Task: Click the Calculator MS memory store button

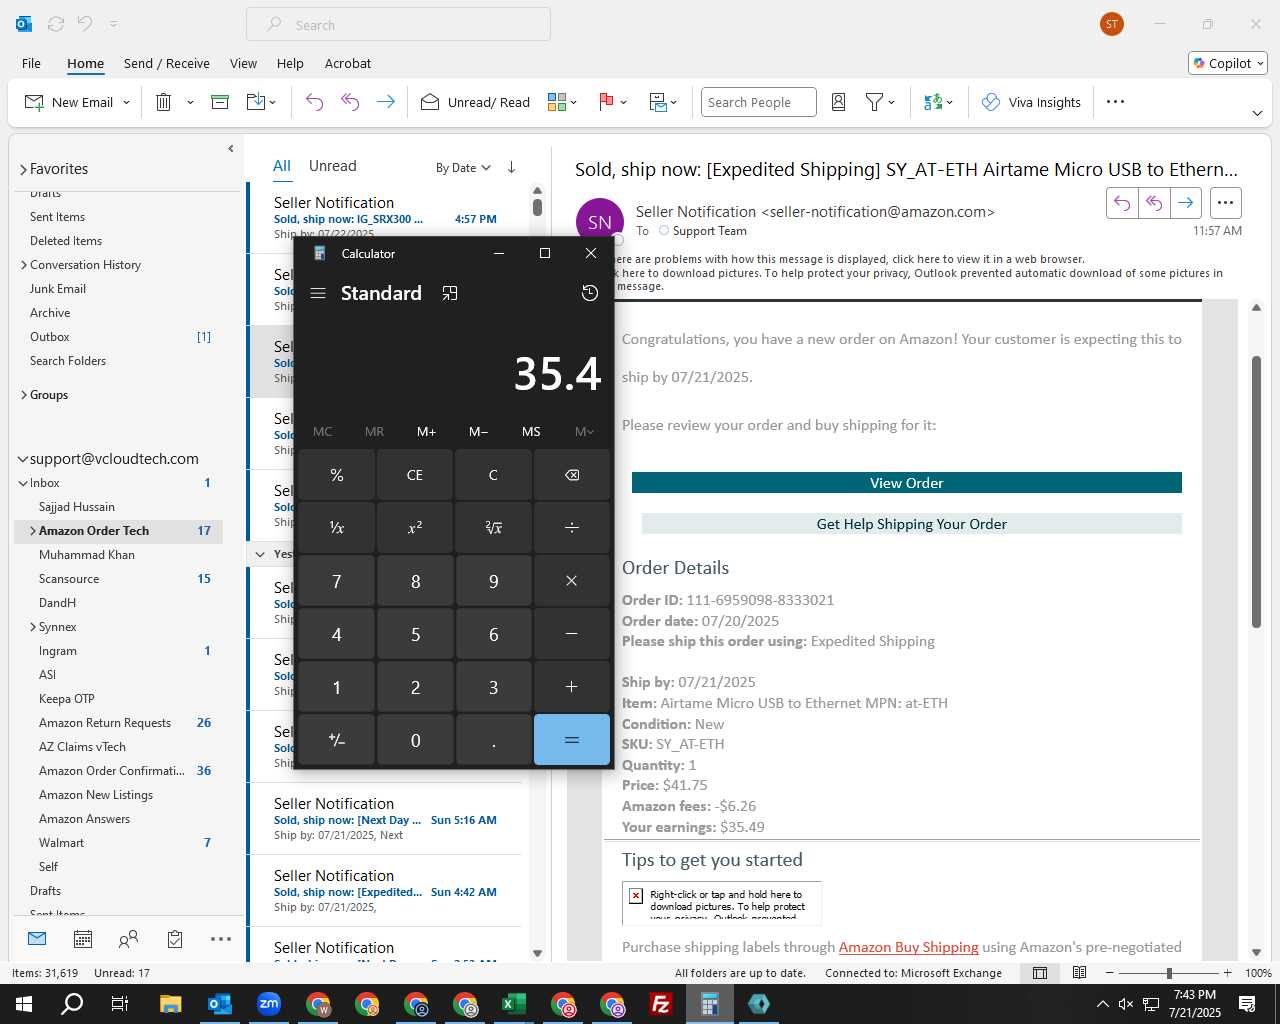Action: tap(531, 432)
